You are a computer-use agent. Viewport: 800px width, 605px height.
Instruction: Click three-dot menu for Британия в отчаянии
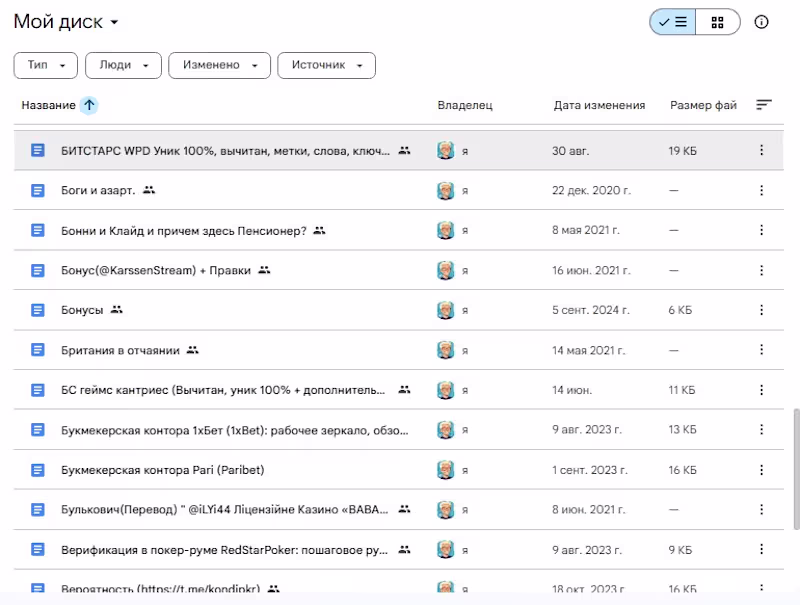click(761, 350)
